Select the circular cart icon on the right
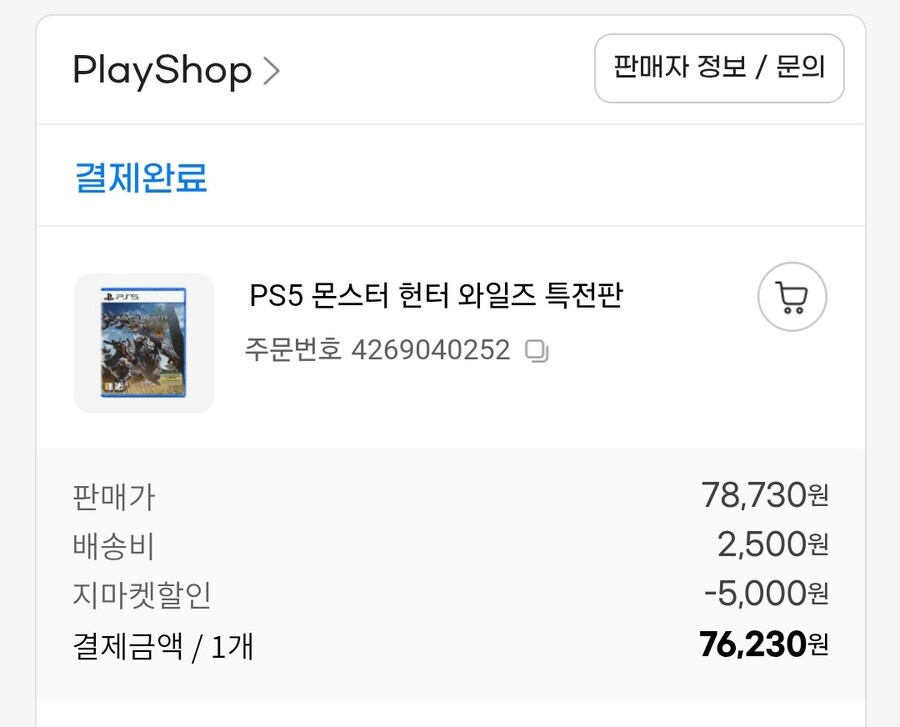900x727 pixels. click(792, 297)
